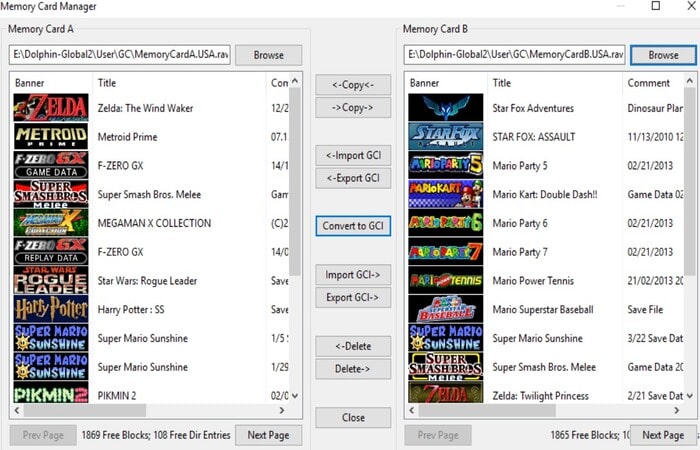Select the Star Wars Rogue Leader banner
Viewport: 700px width, 450px height.
[51, 280]
